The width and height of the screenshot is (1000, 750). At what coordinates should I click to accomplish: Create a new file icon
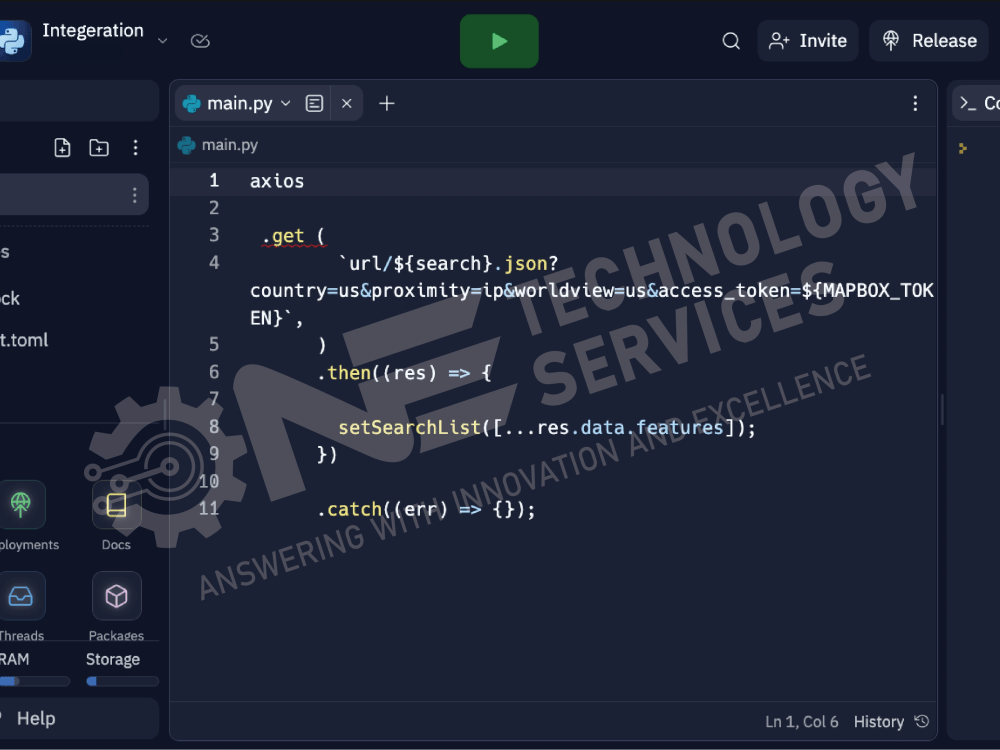click(x=62, y=148)
